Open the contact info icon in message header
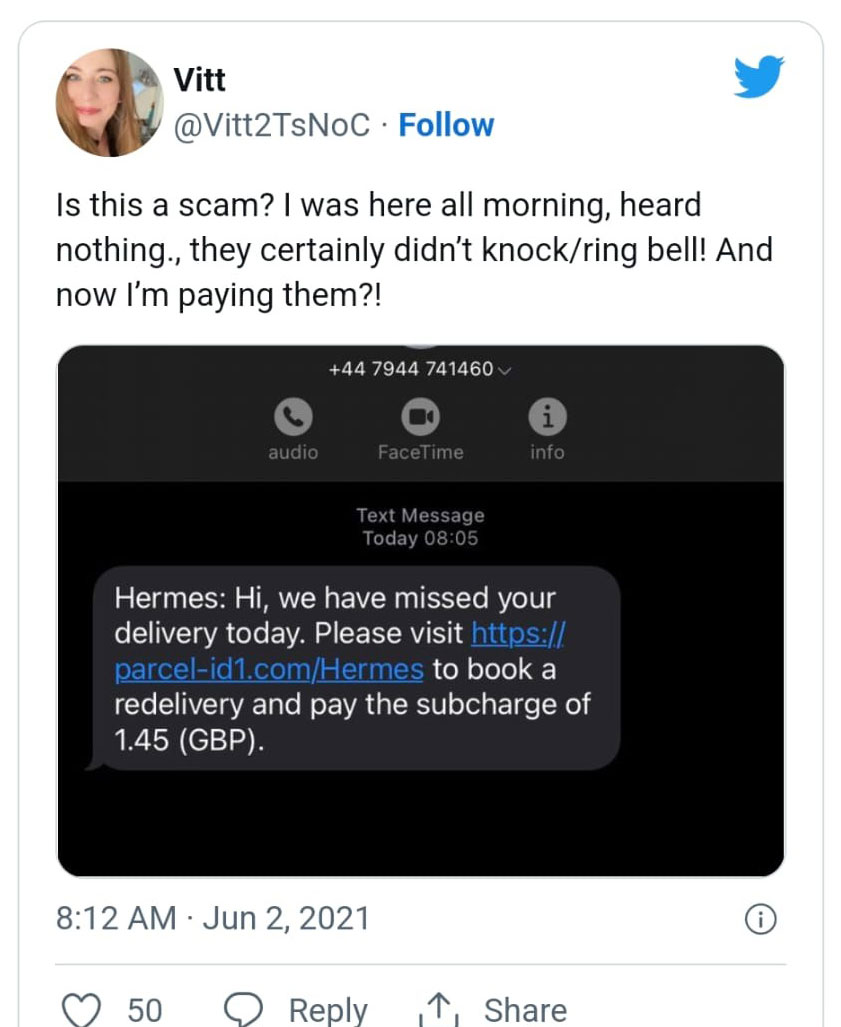The height and width of the screenshot is (1027, 841). tap(547, 416)
